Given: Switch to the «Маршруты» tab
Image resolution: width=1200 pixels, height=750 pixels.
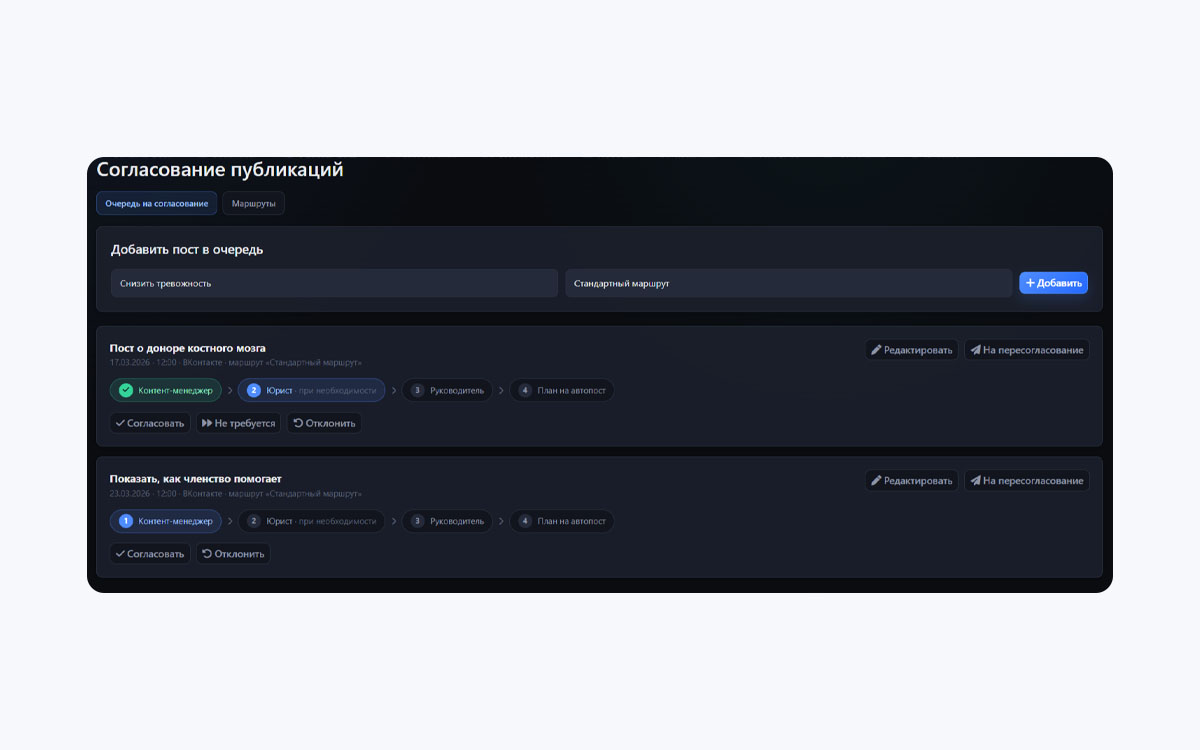Looking at the screenshot, I should click(x=253, y=203).
